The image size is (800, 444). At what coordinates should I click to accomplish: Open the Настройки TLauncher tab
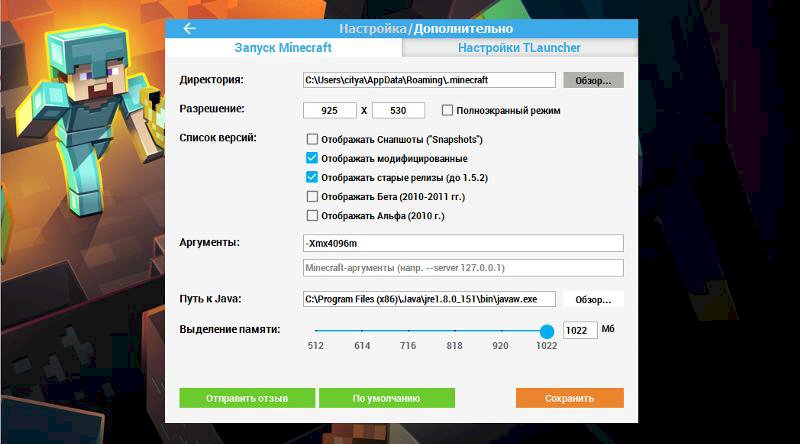(x=519, y=48)
